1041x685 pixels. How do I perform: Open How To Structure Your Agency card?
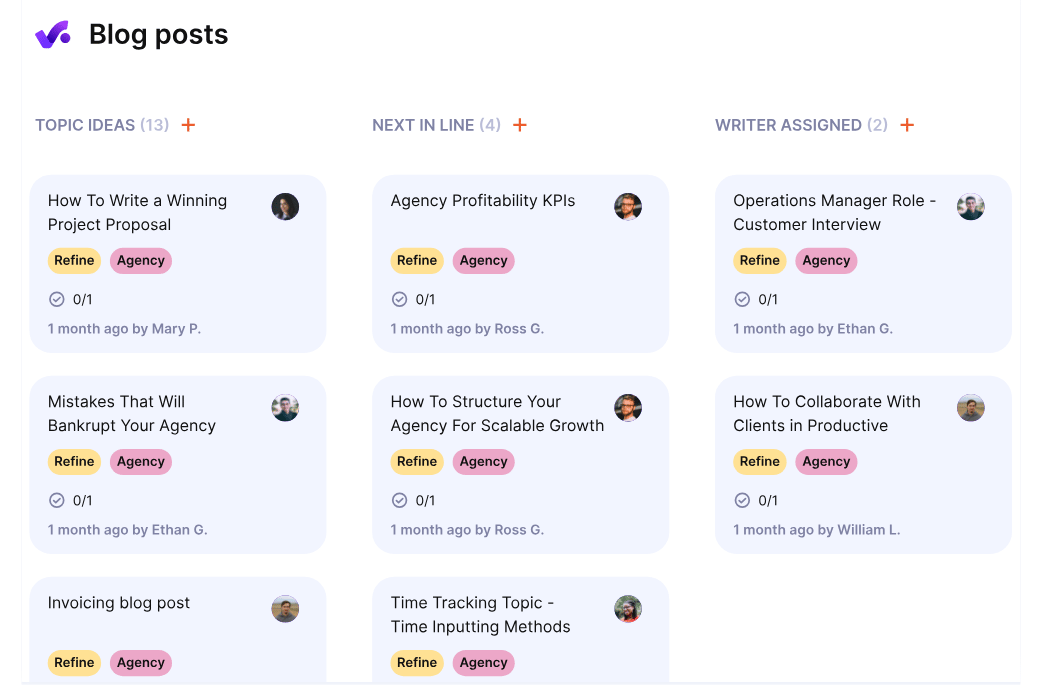tap(497, 414)
